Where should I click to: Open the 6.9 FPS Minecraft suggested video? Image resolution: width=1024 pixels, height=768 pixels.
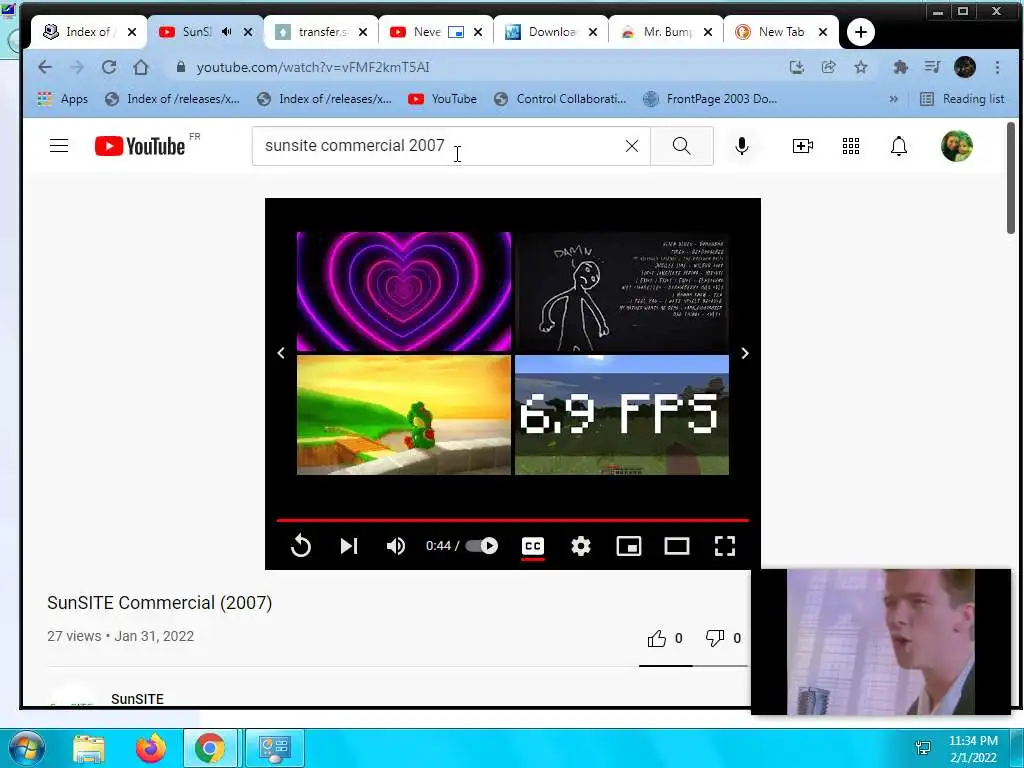(x=622, y=415)
